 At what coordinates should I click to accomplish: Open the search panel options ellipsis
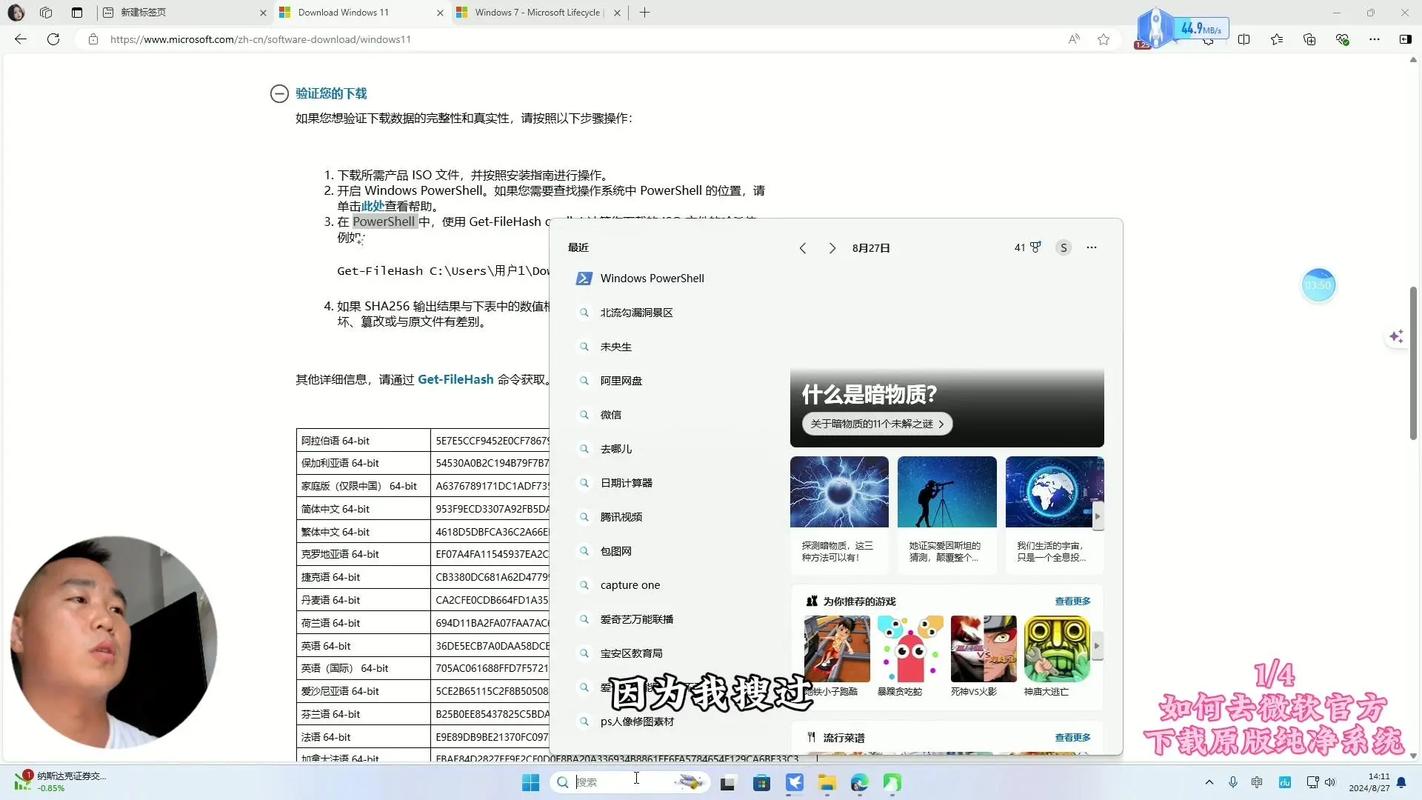1092,247
